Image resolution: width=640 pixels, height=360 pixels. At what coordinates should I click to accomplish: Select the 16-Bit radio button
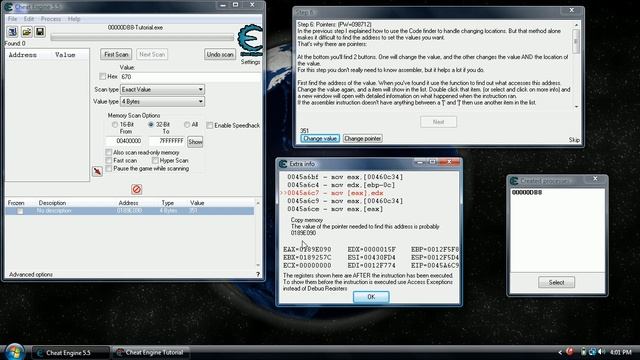(x=115, y=124)
